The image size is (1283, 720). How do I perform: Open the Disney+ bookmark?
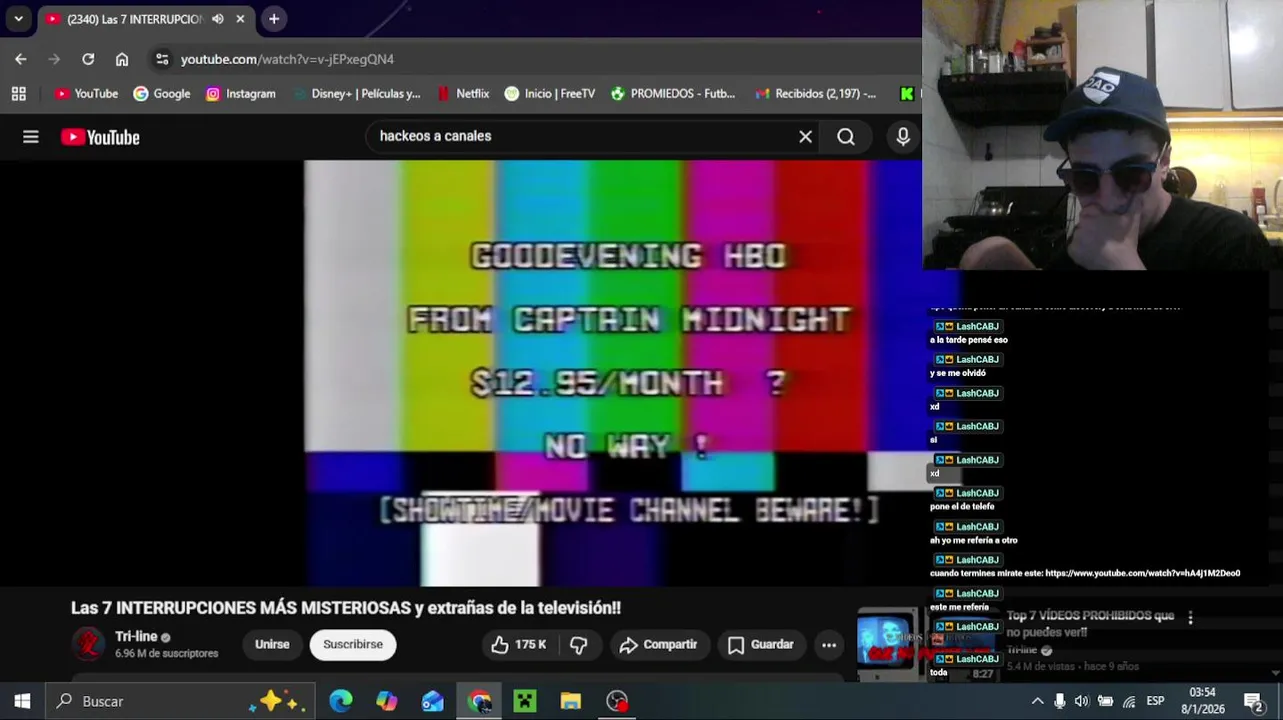[356, 93]
